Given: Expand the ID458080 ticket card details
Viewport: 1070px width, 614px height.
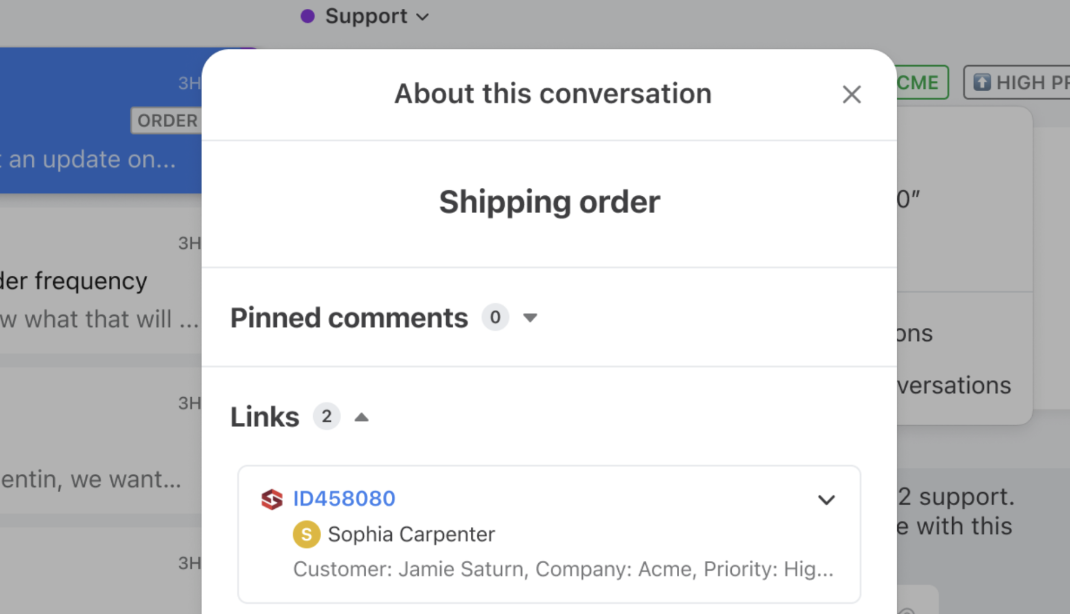Looking at the screenshot, I should click(826, 499).
